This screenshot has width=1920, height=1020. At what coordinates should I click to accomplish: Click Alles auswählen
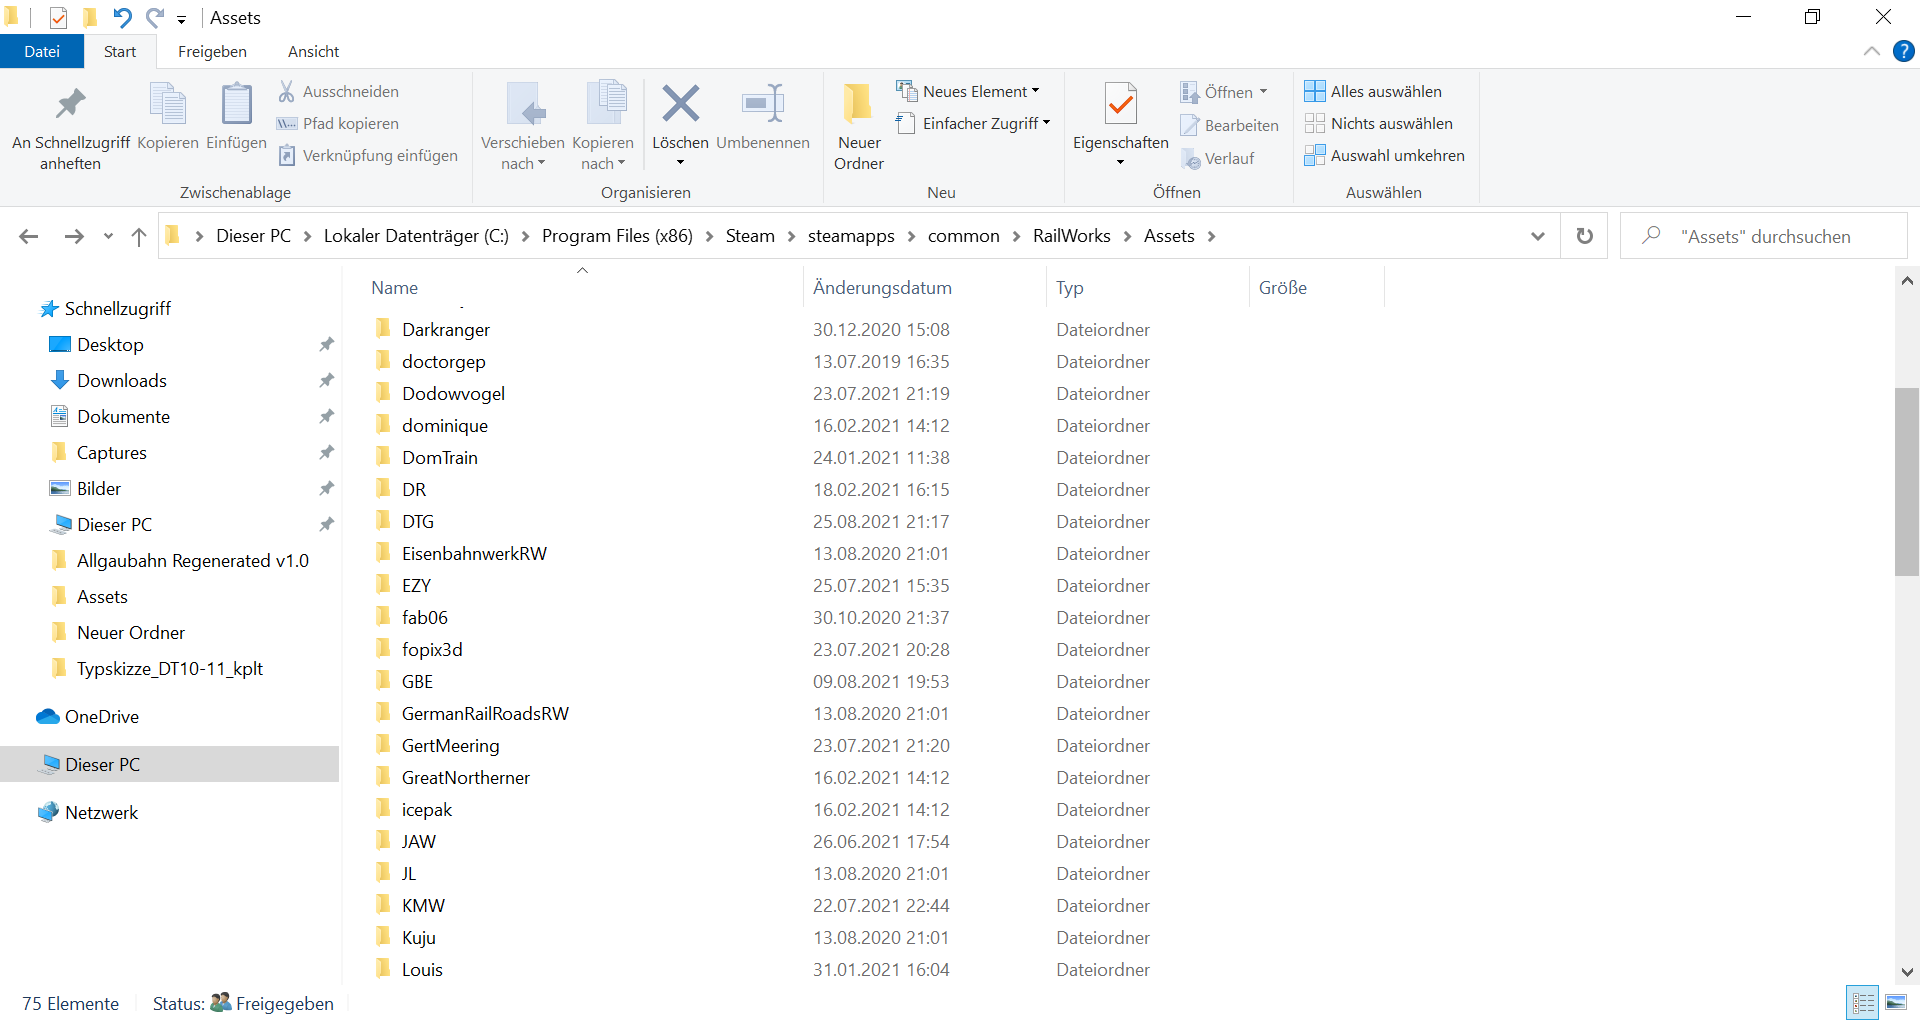(x=1373, y=92)
